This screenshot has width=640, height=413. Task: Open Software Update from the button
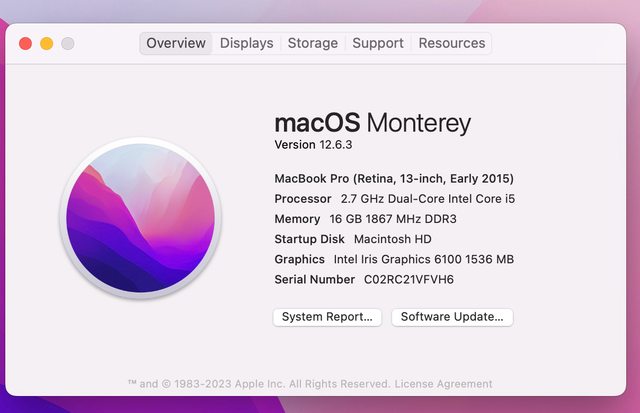coord(452,317)
